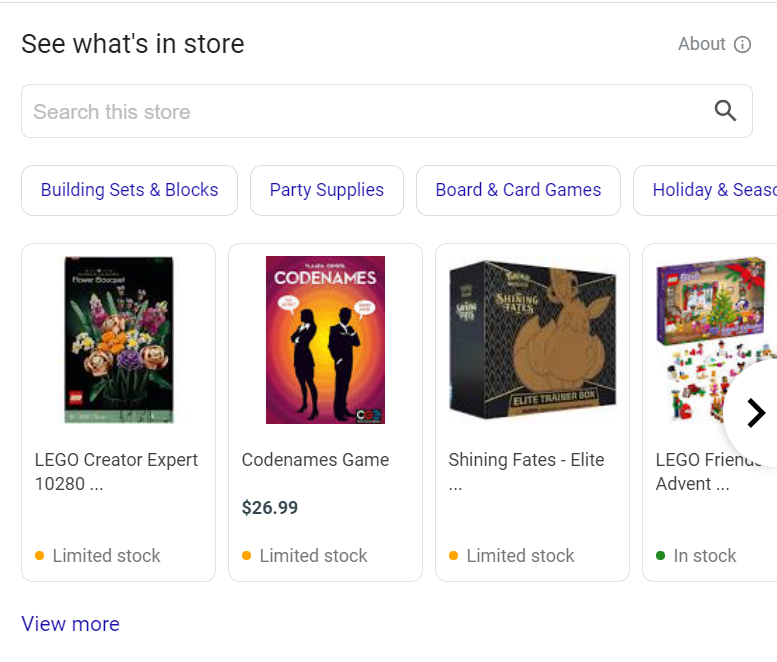The image size is (777, 662).
Task: Open the Shining Fates Elite Trainer Box image
Action: (x=532, y=340)
